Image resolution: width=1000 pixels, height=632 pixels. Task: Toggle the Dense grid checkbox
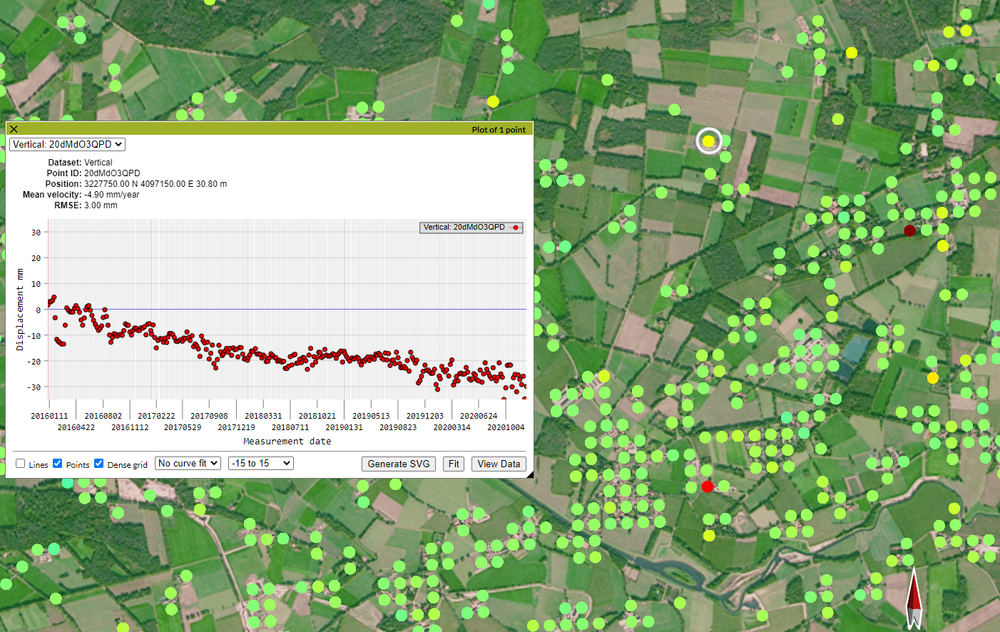click(x=99, y=464)
